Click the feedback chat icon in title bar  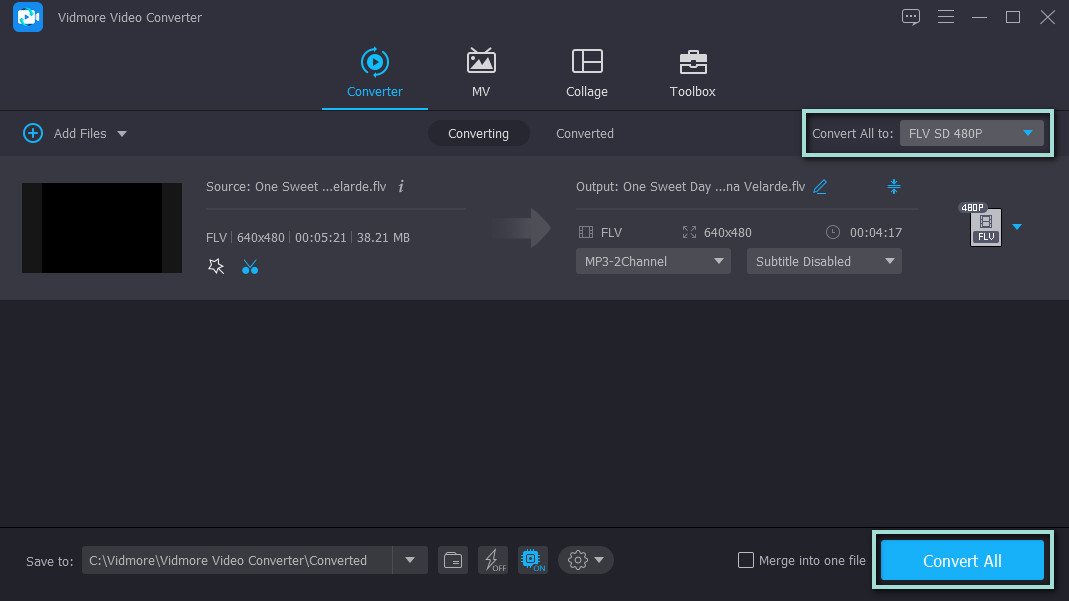click(911, 17)
